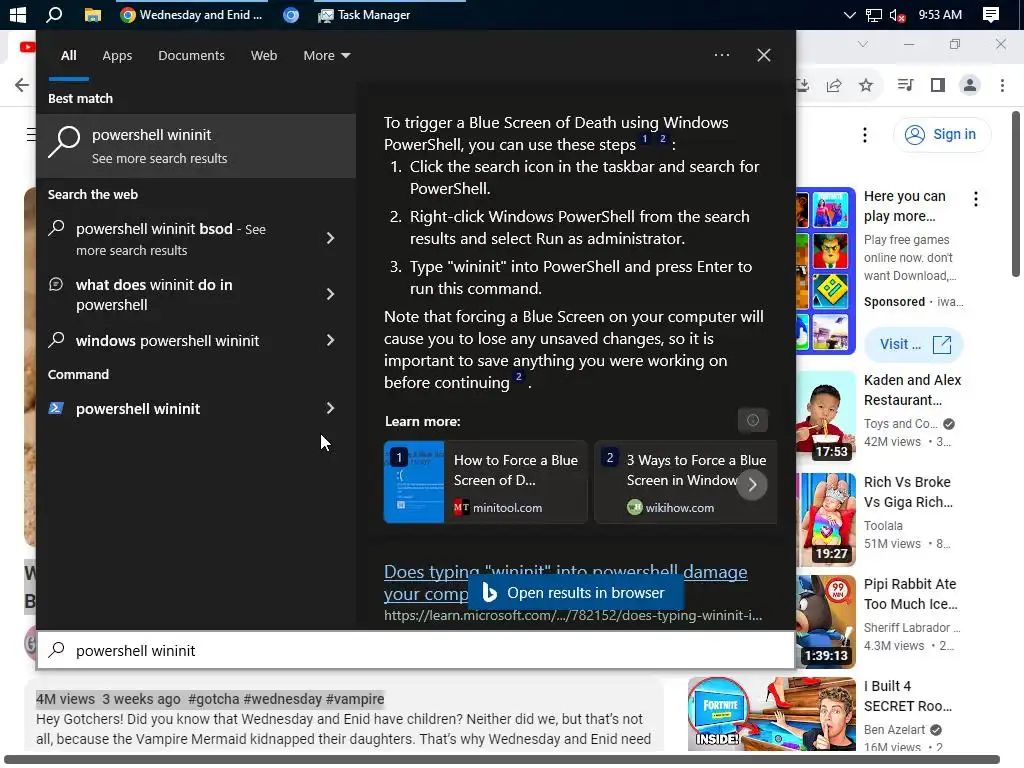
Task: Bookmark this page with the star icon
Action: point(866,85)
